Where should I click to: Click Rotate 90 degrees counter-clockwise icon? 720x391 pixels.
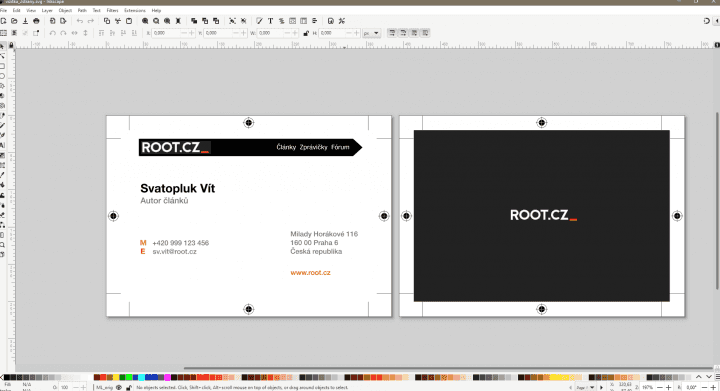coord(52,33)
